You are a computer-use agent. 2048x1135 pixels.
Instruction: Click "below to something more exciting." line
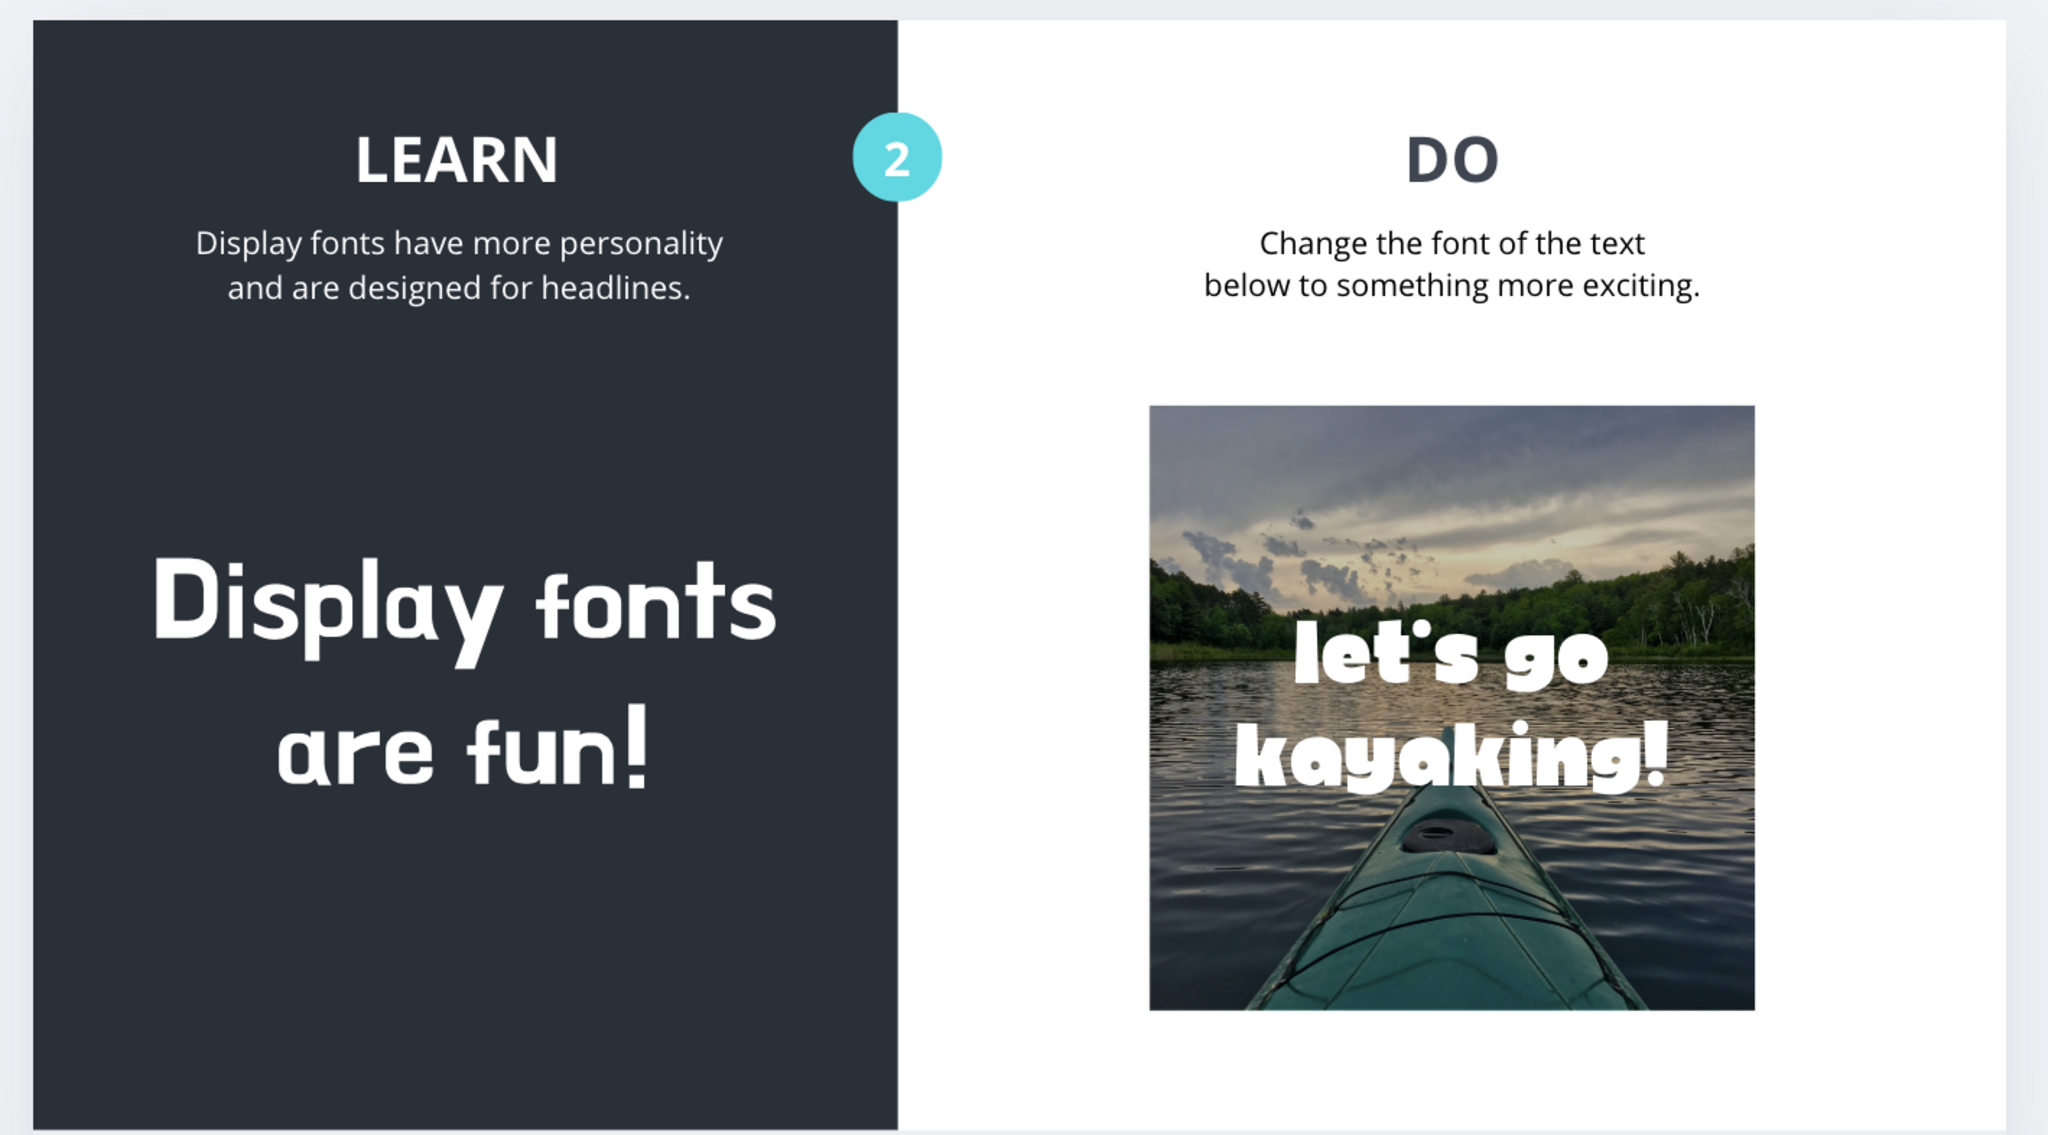[x=1451, y=286]
